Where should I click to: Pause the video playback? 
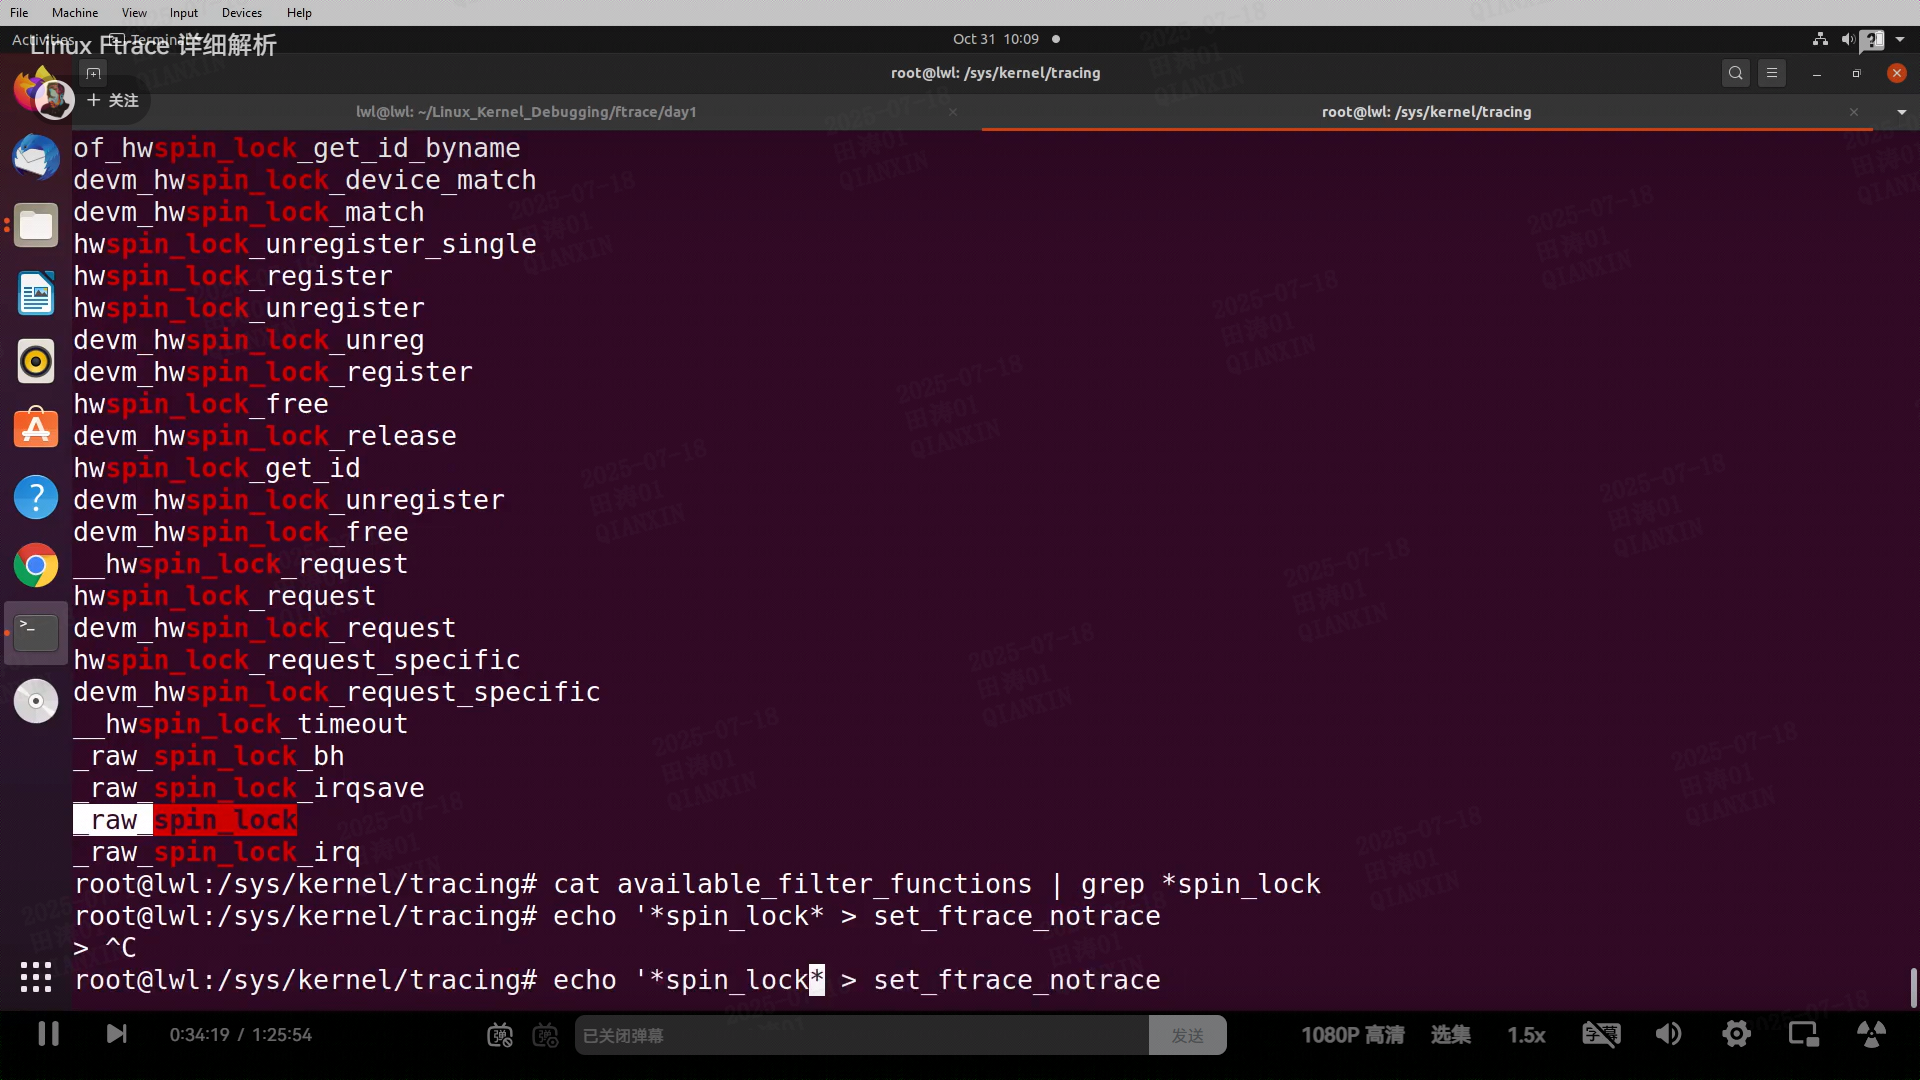point(48,1034)
